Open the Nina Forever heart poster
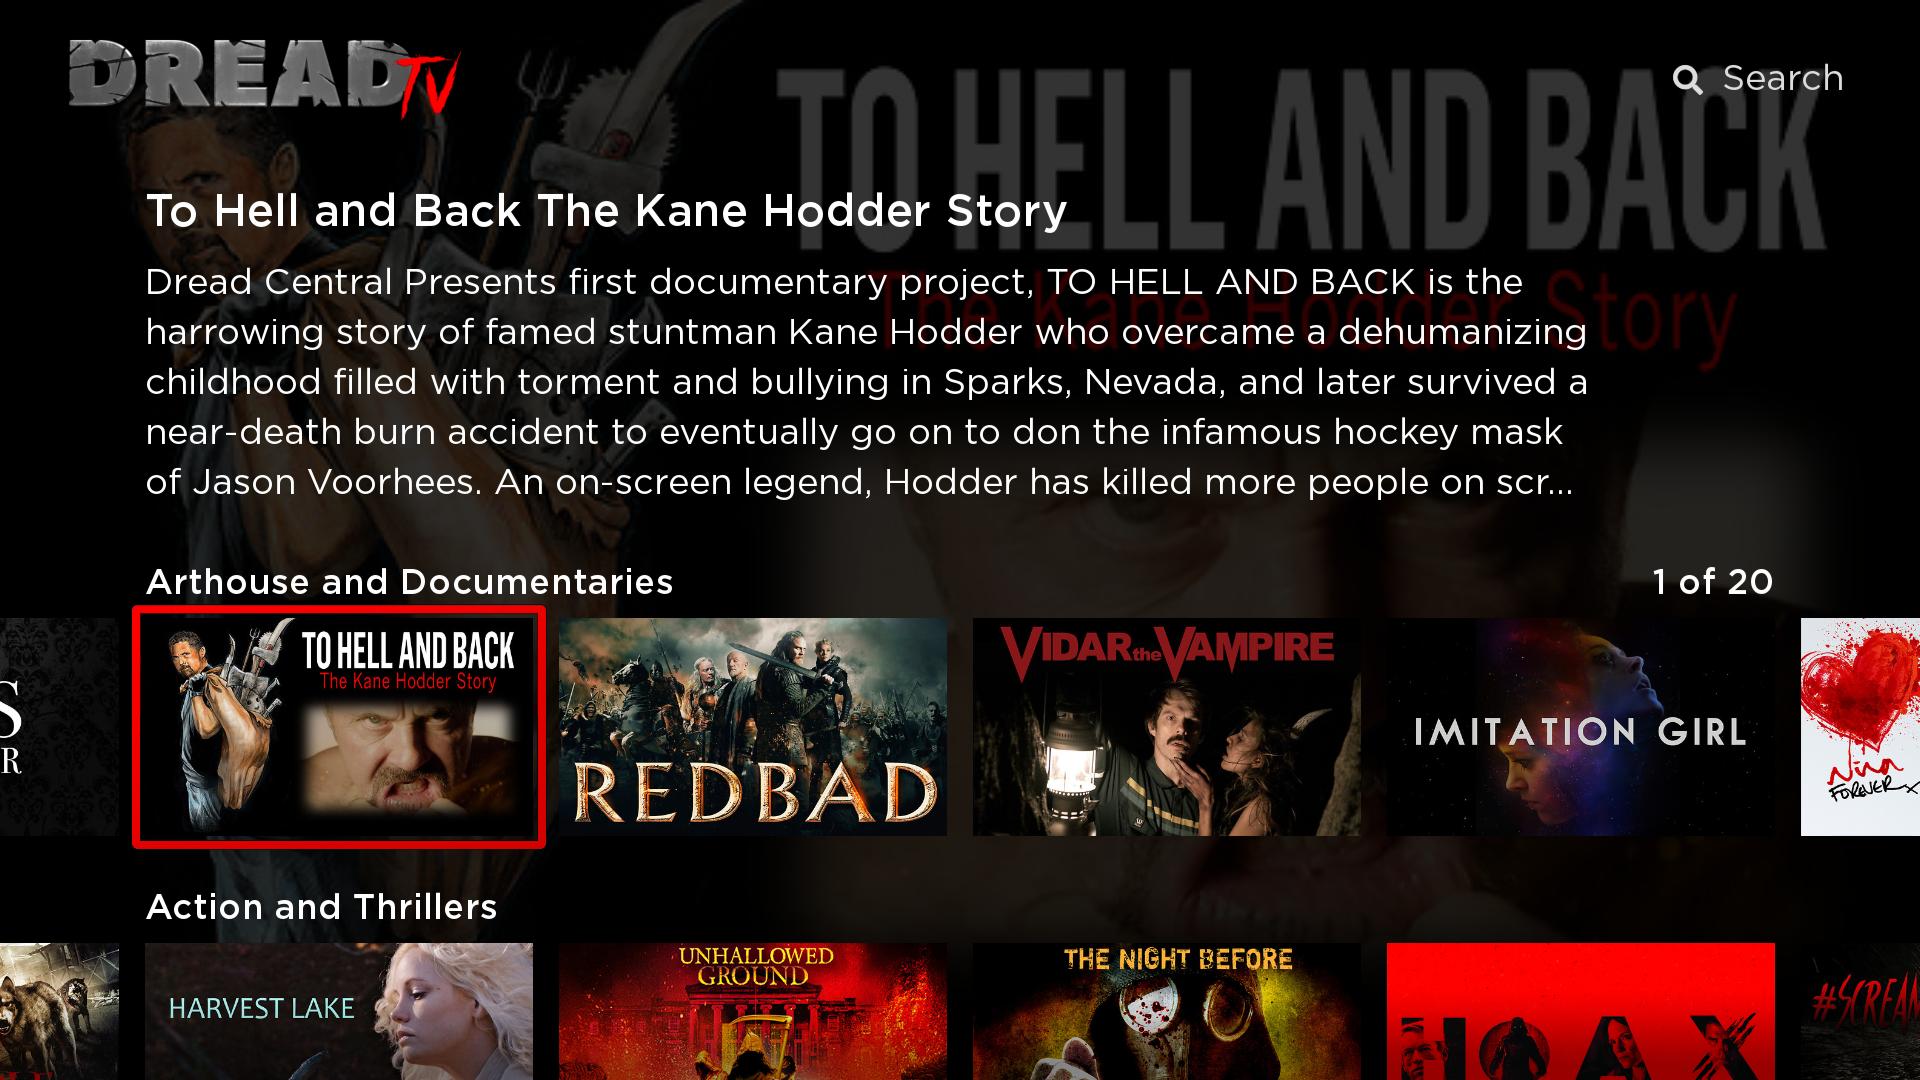 point(1860,727)
